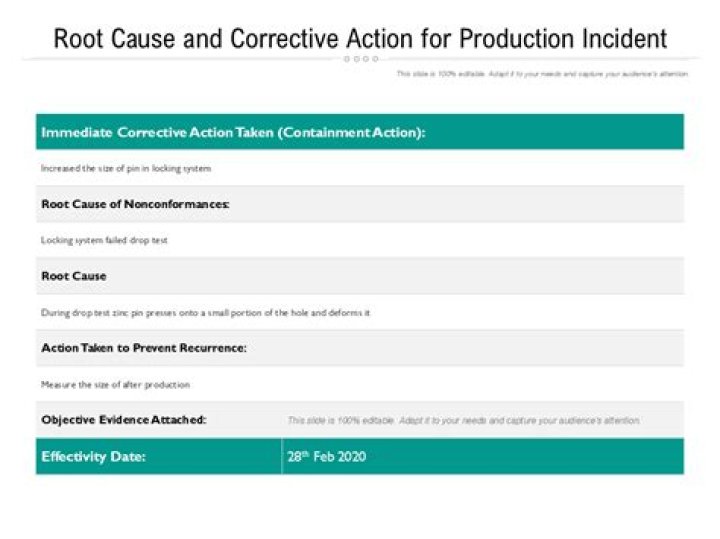Select the 'Objective Evidence Attached' label
Image resolution: width=720 pixels, height=539 pixels.
tap(124, 420)
